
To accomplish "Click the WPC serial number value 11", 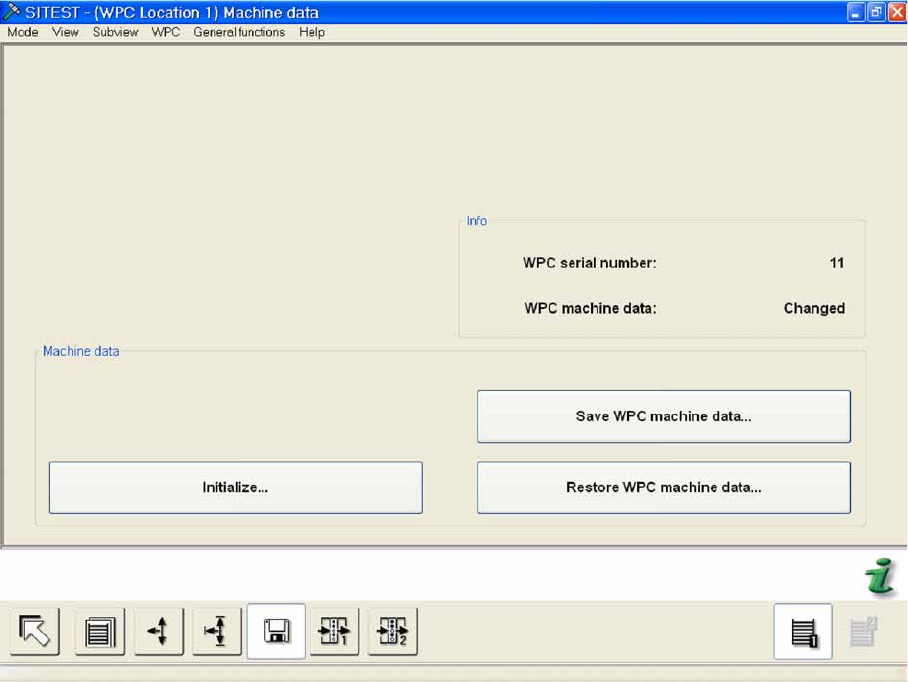I will (836, 263).
